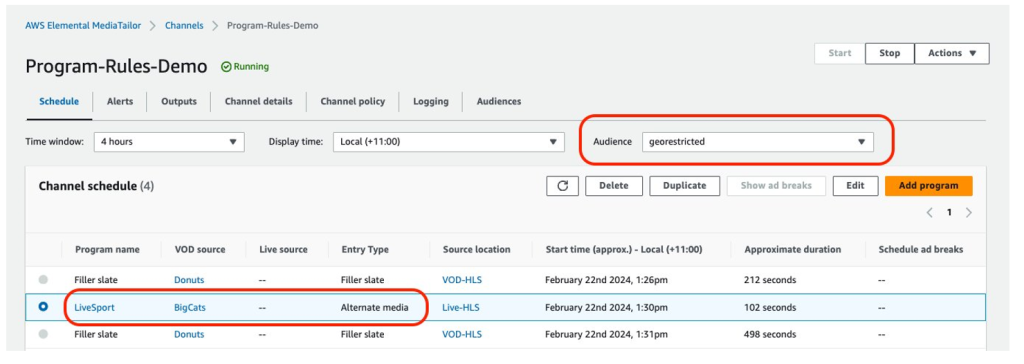This screenshot has height=364, width=1024.
Task: Expand the Actions dropdown button
Action: (952, 54)
